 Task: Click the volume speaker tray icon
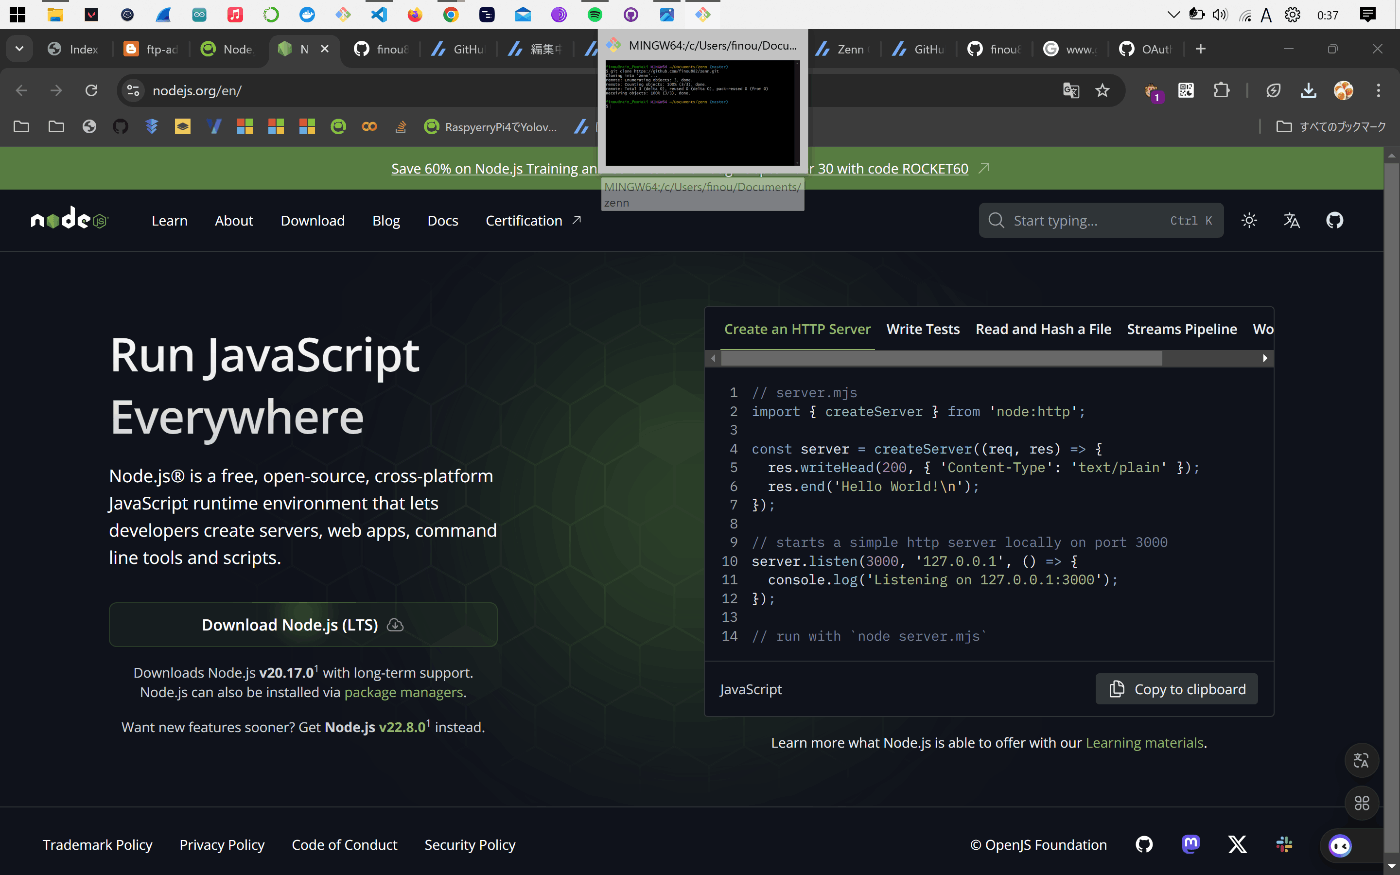(1220, 14)
